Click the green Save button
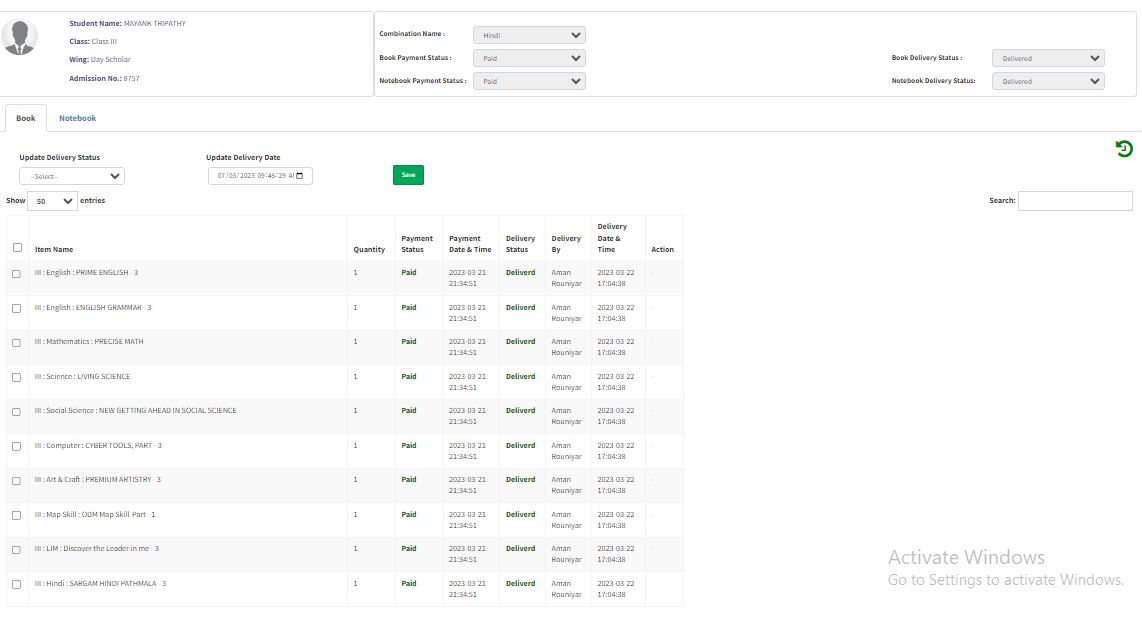Viewport: 1142px width, 621px height. tap(408, 175)
